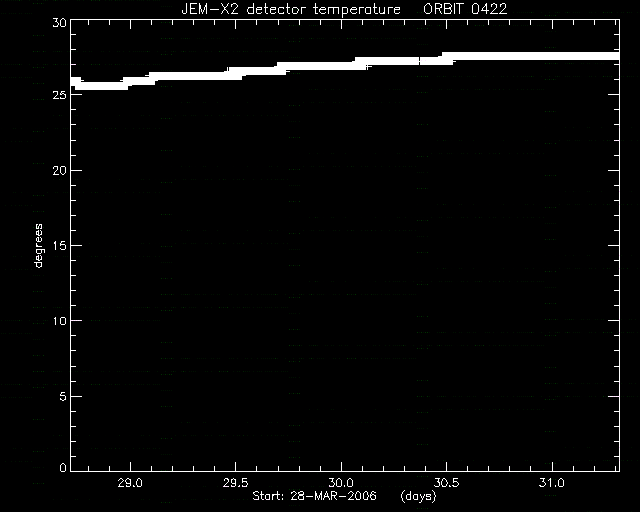This screenshot has height=512, width=640.
Task: Click the temperature curve segment above 30.0
Action: click(341, 66)
